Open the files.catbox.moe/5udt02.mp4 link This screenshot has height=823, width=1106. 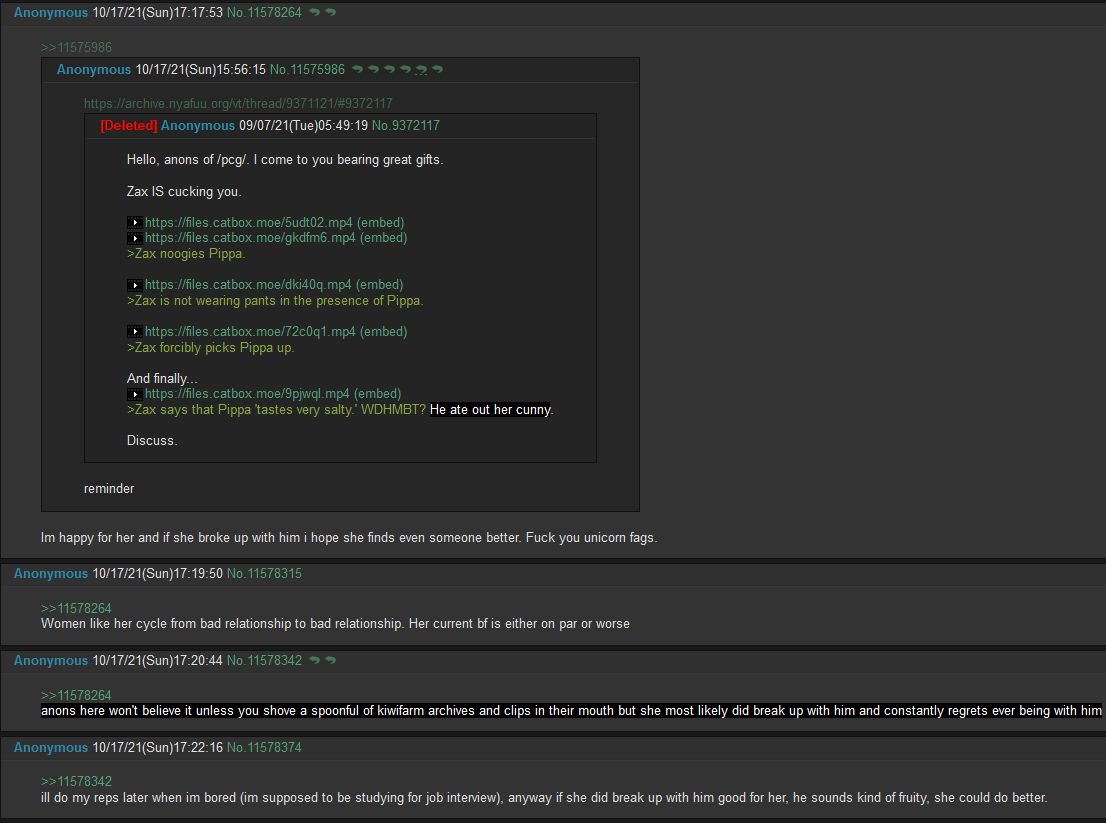point(248,222)
